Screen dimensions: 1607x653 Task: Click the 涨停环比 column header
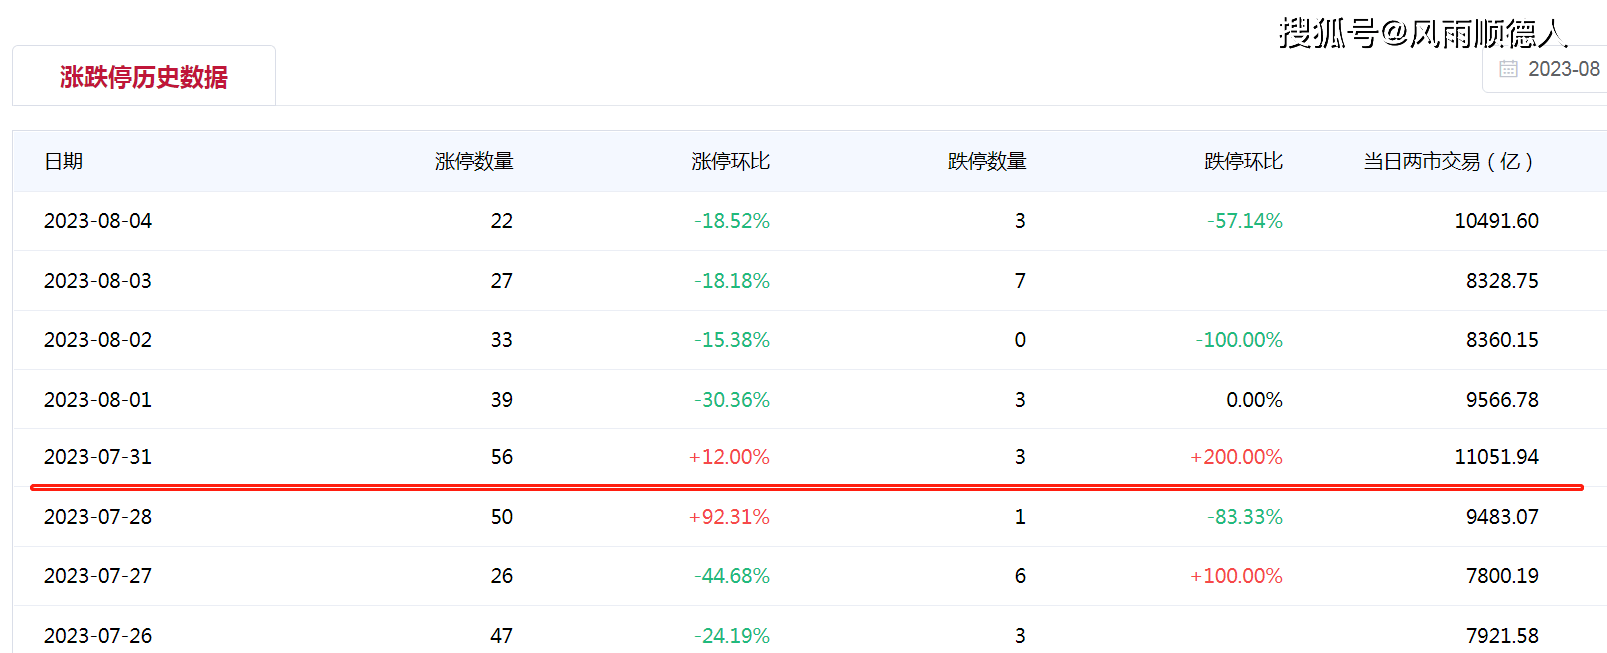coord(730,161)
